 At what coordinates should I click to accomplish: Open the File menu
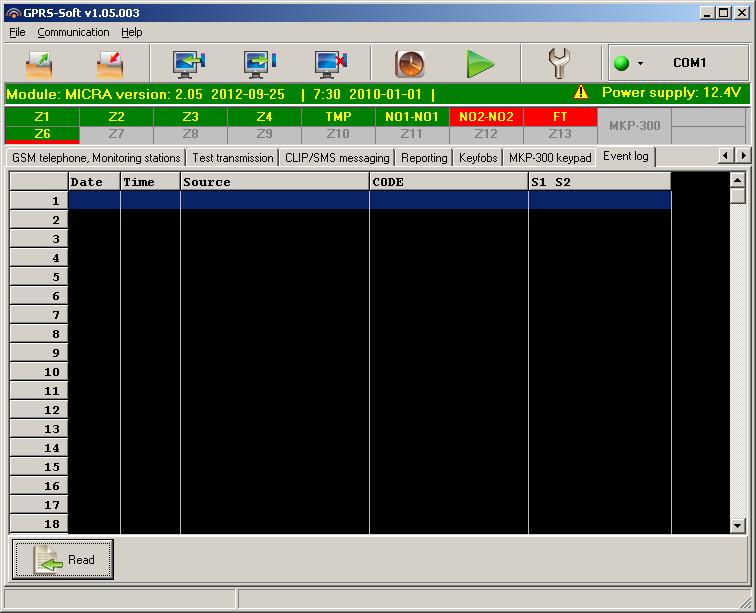point(17,32)
